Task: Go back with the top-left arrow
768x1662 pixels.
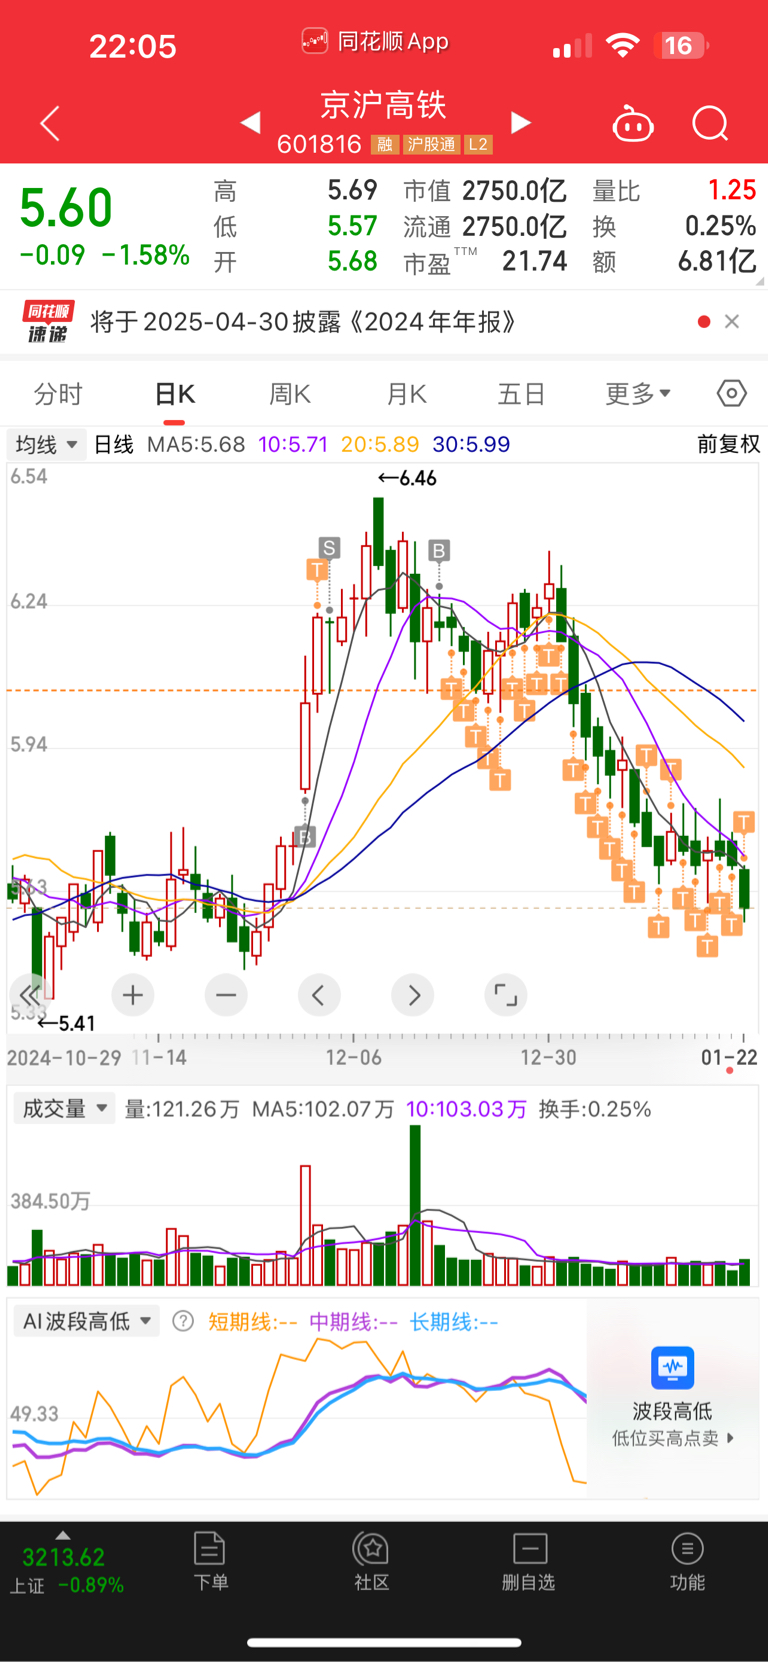Action: pos(50,123)
